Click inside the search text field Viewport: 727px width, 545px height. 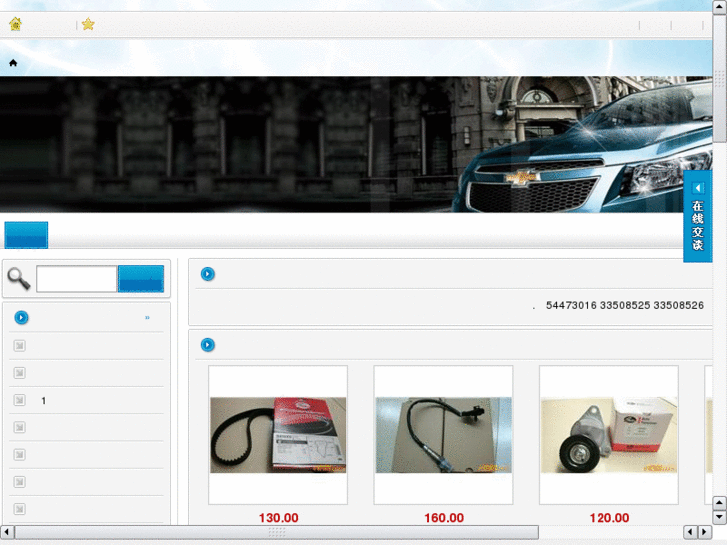coord(77,279)
